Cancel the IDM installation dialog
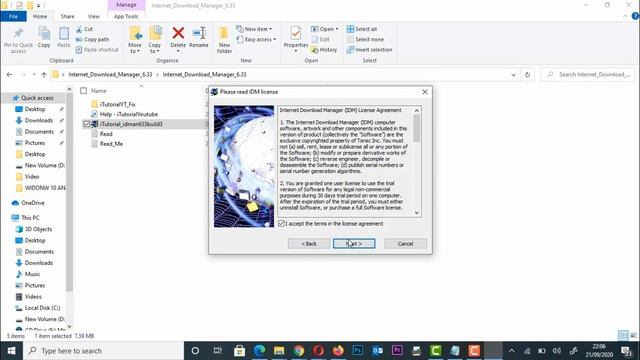The height and width of the screenshot is (360, 640). (405, 244)
